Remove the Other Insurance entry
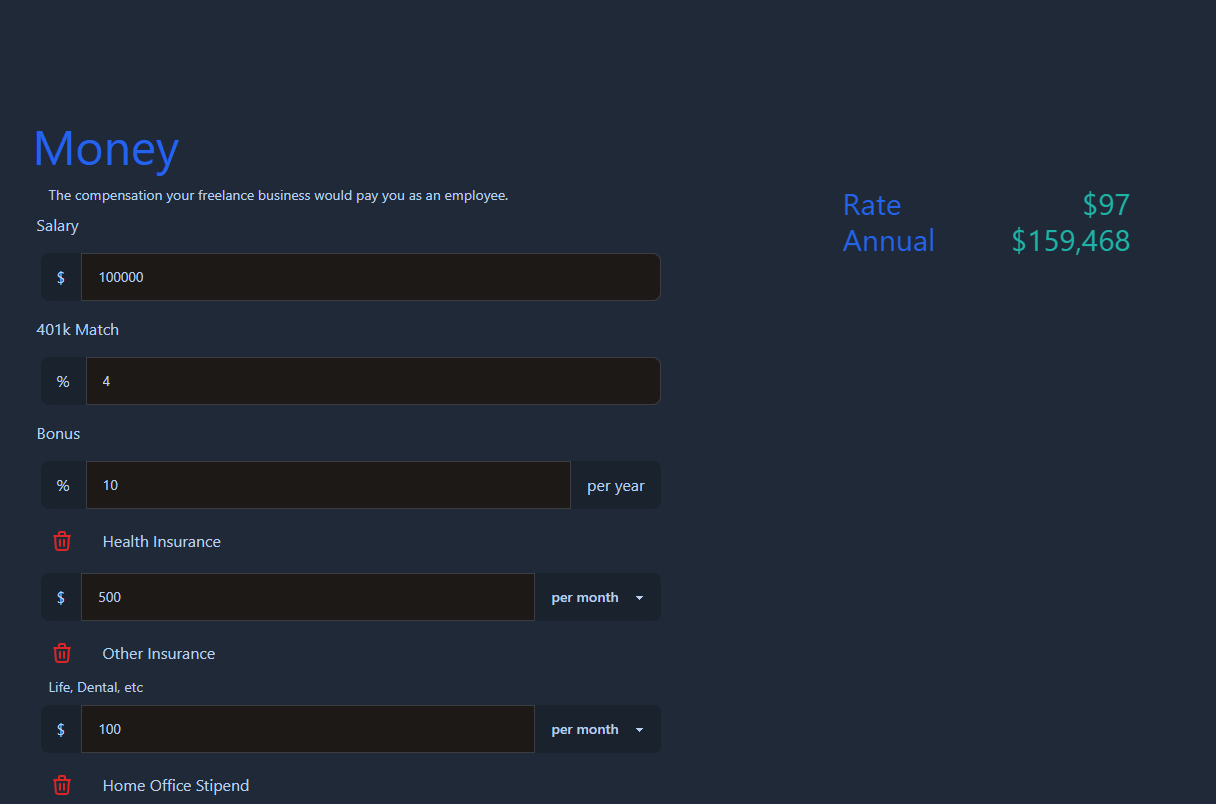The image size is (1216, 804). pos(62,653)
